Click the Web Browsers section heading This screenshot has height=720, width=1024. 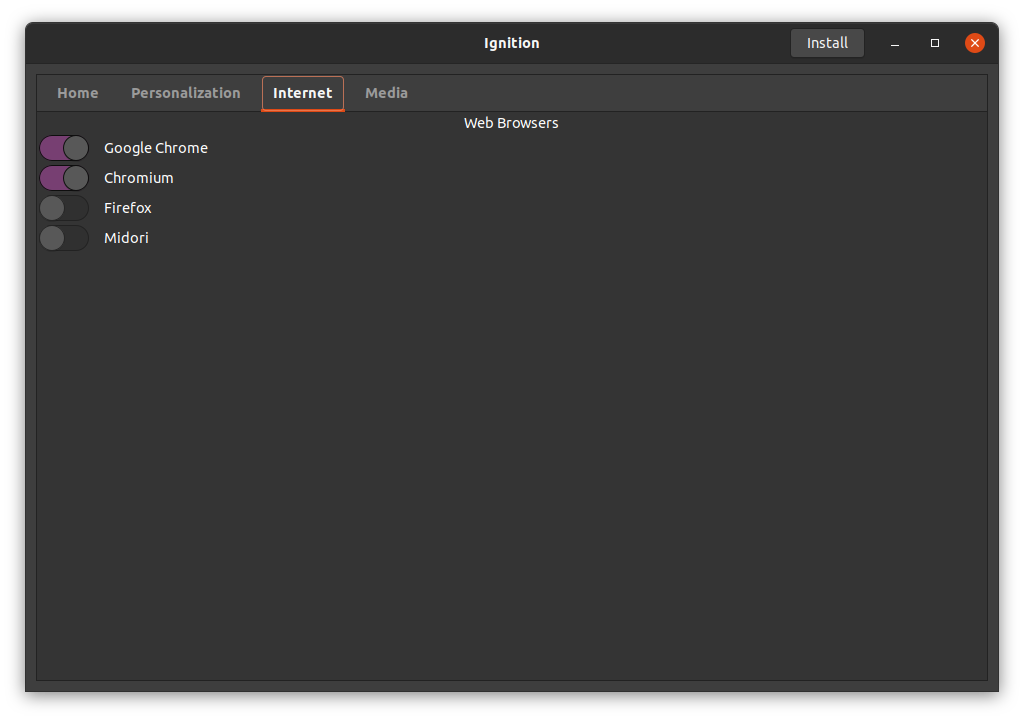point(511,122)
